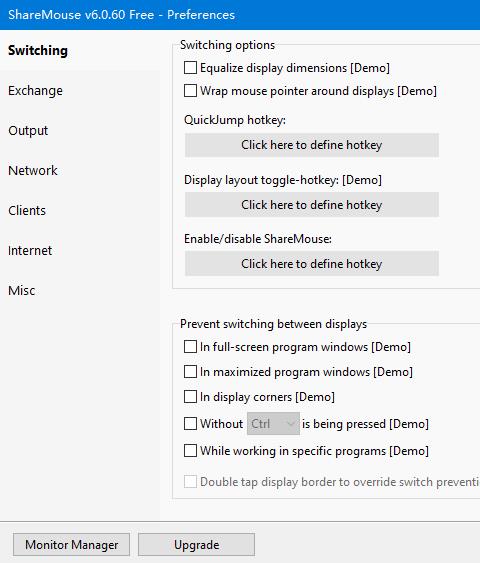This screenshot has width=480, height=563.
Task: Define the Display layout toggle-hotkey
Action: click(312, 205)
